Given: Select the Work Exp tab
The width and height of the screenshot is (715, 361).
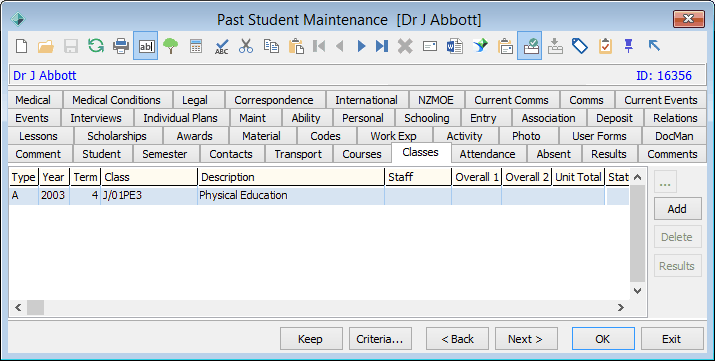Looking at the screenshot, I should tap(394, 136).
